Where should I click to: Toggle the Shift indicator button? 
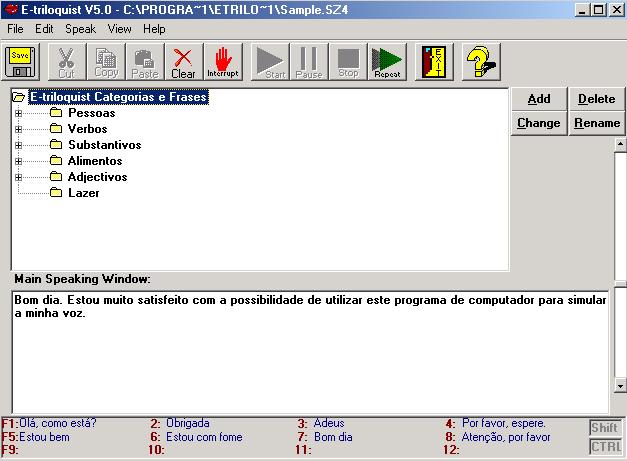(605, 427)
